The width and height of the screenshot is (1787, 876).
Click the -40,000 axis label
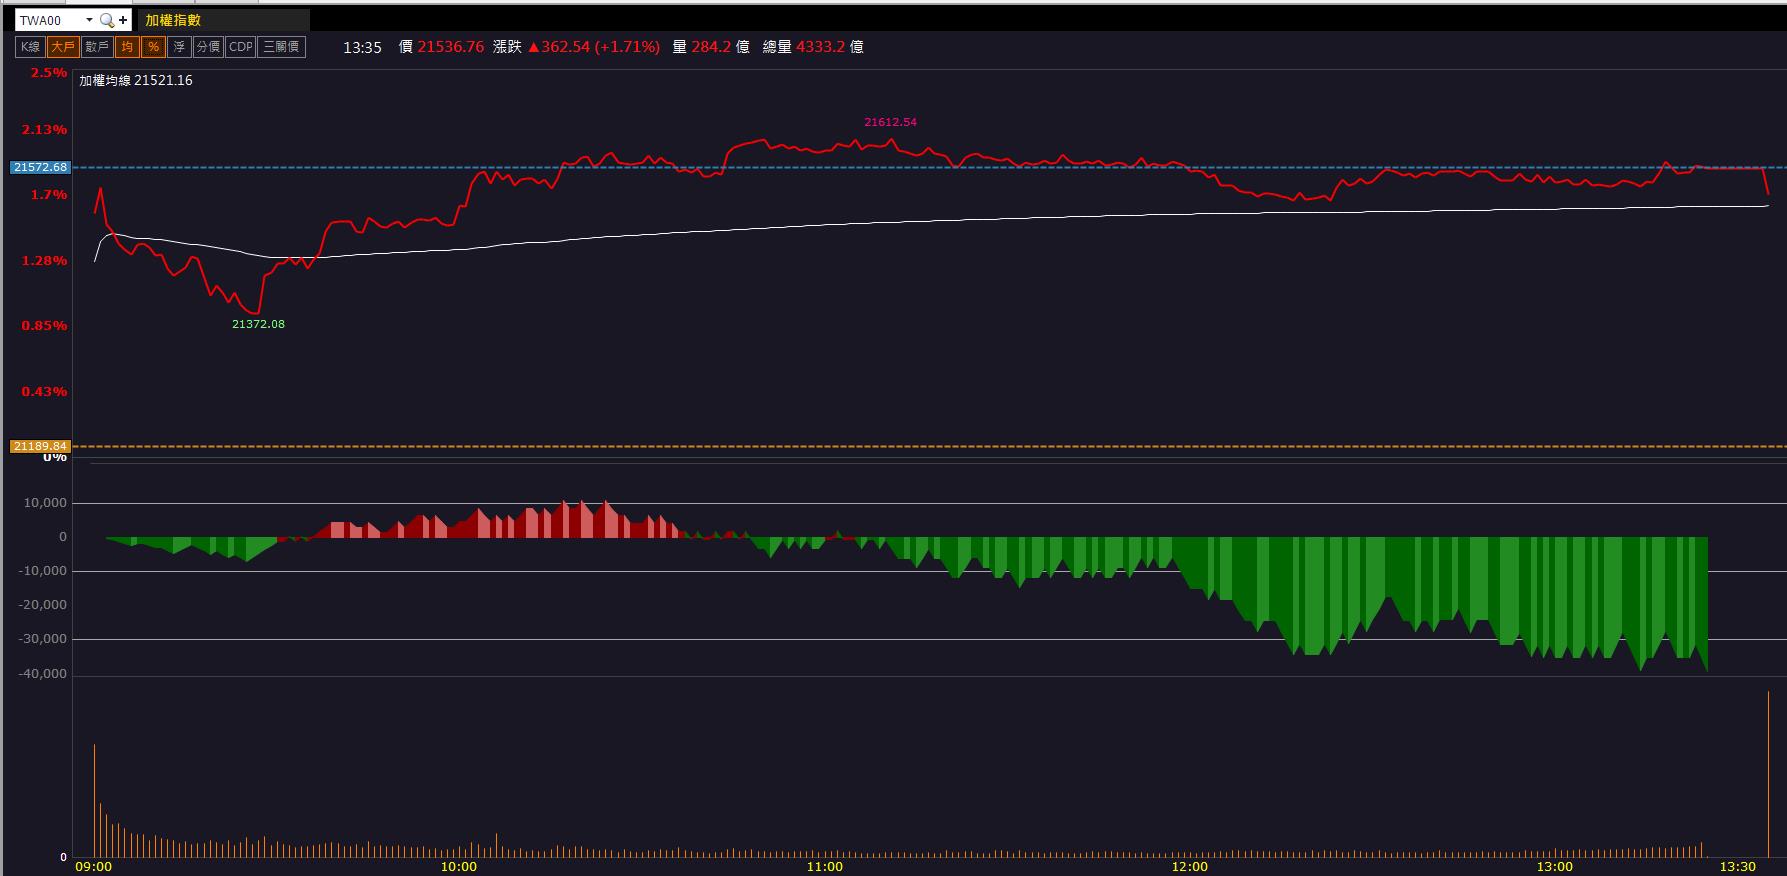coord(42,674)
